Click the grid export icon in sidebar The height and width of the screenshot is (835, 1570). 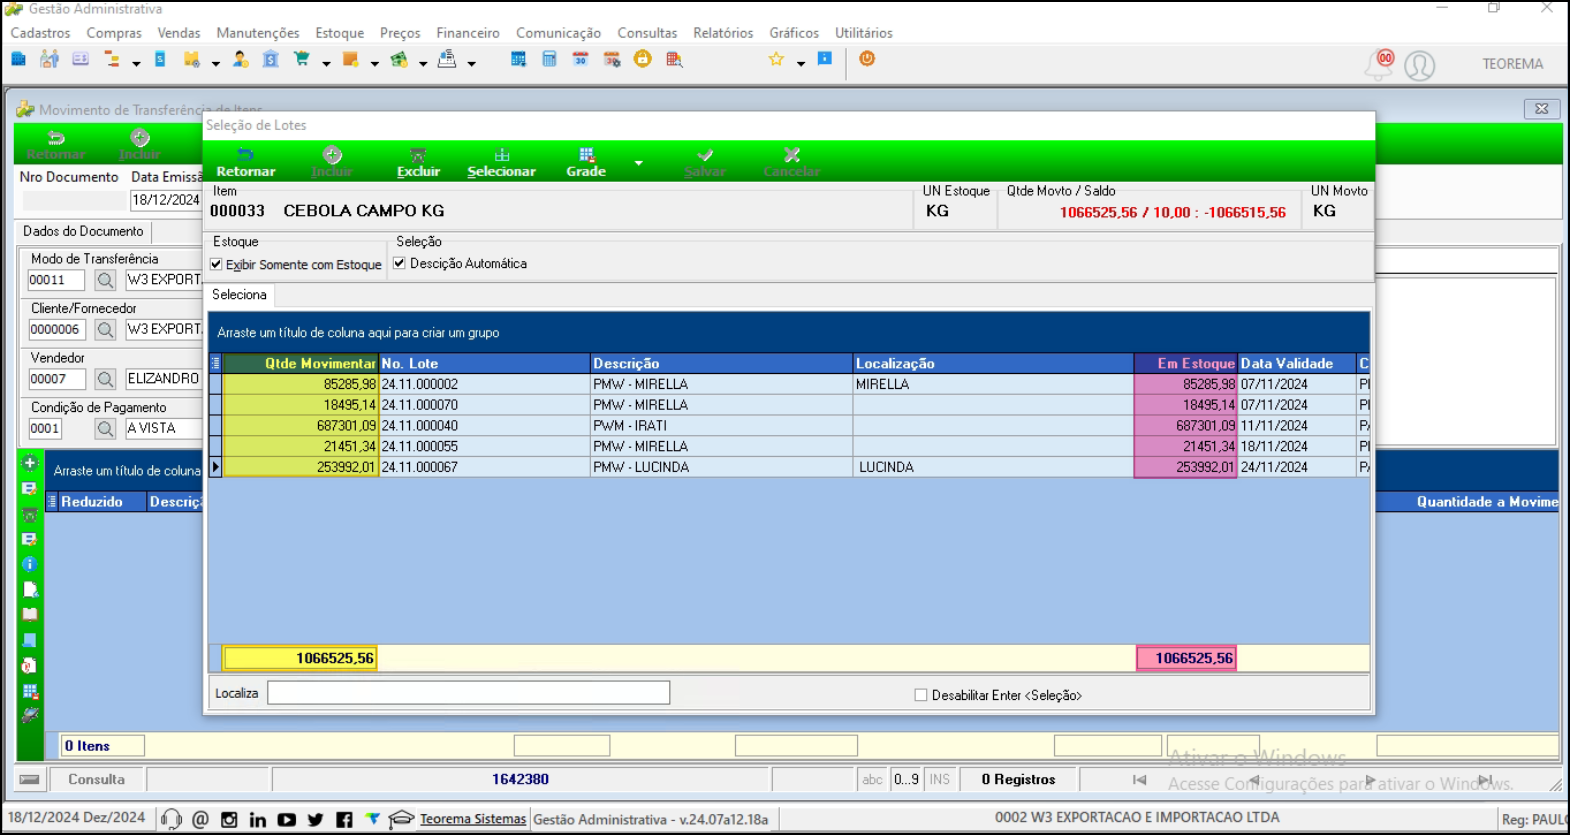point(30,691)
